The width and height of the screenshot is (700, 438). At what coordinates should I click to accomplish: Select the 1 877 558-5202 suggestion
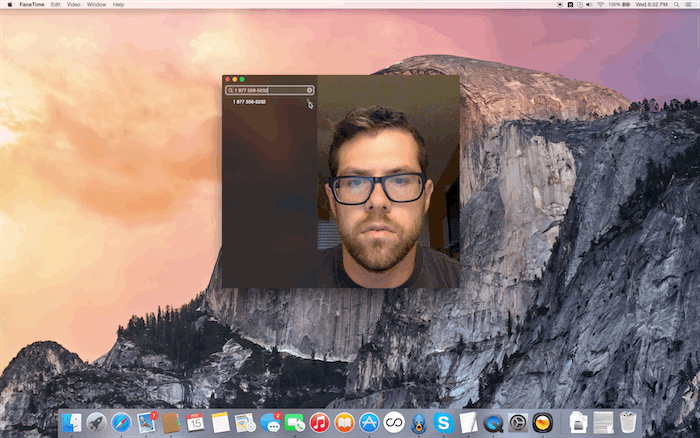250,102
